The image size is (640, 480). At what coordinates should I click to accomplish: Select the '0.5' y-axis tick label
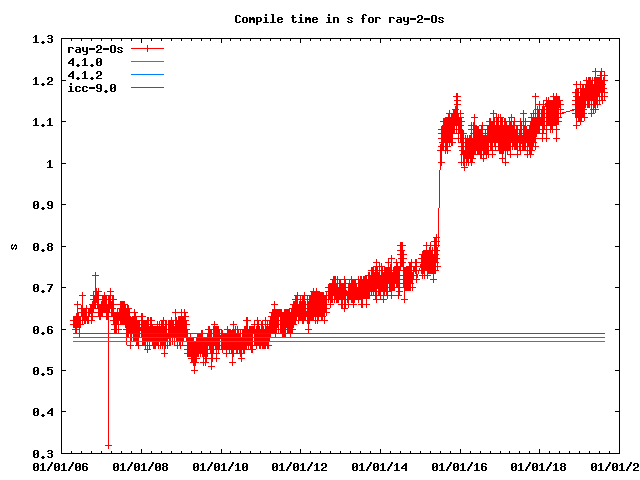pos(43,371)
